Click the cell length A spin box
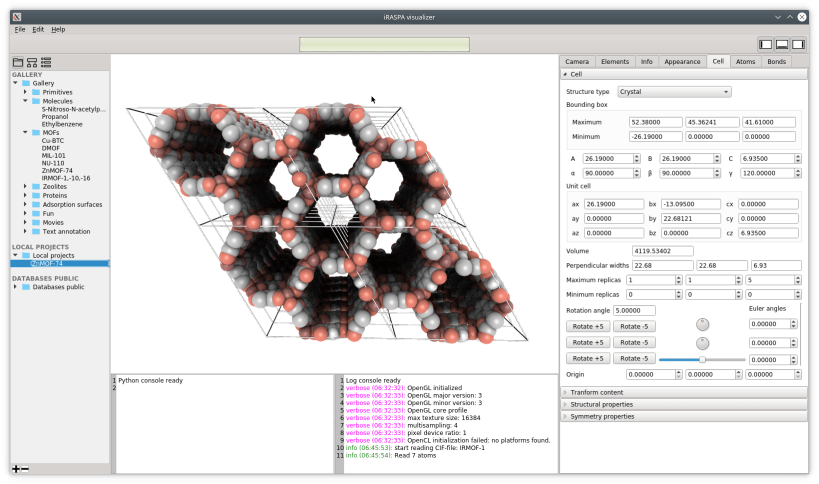This screenshot has width=819, height=484. [611, 158]
